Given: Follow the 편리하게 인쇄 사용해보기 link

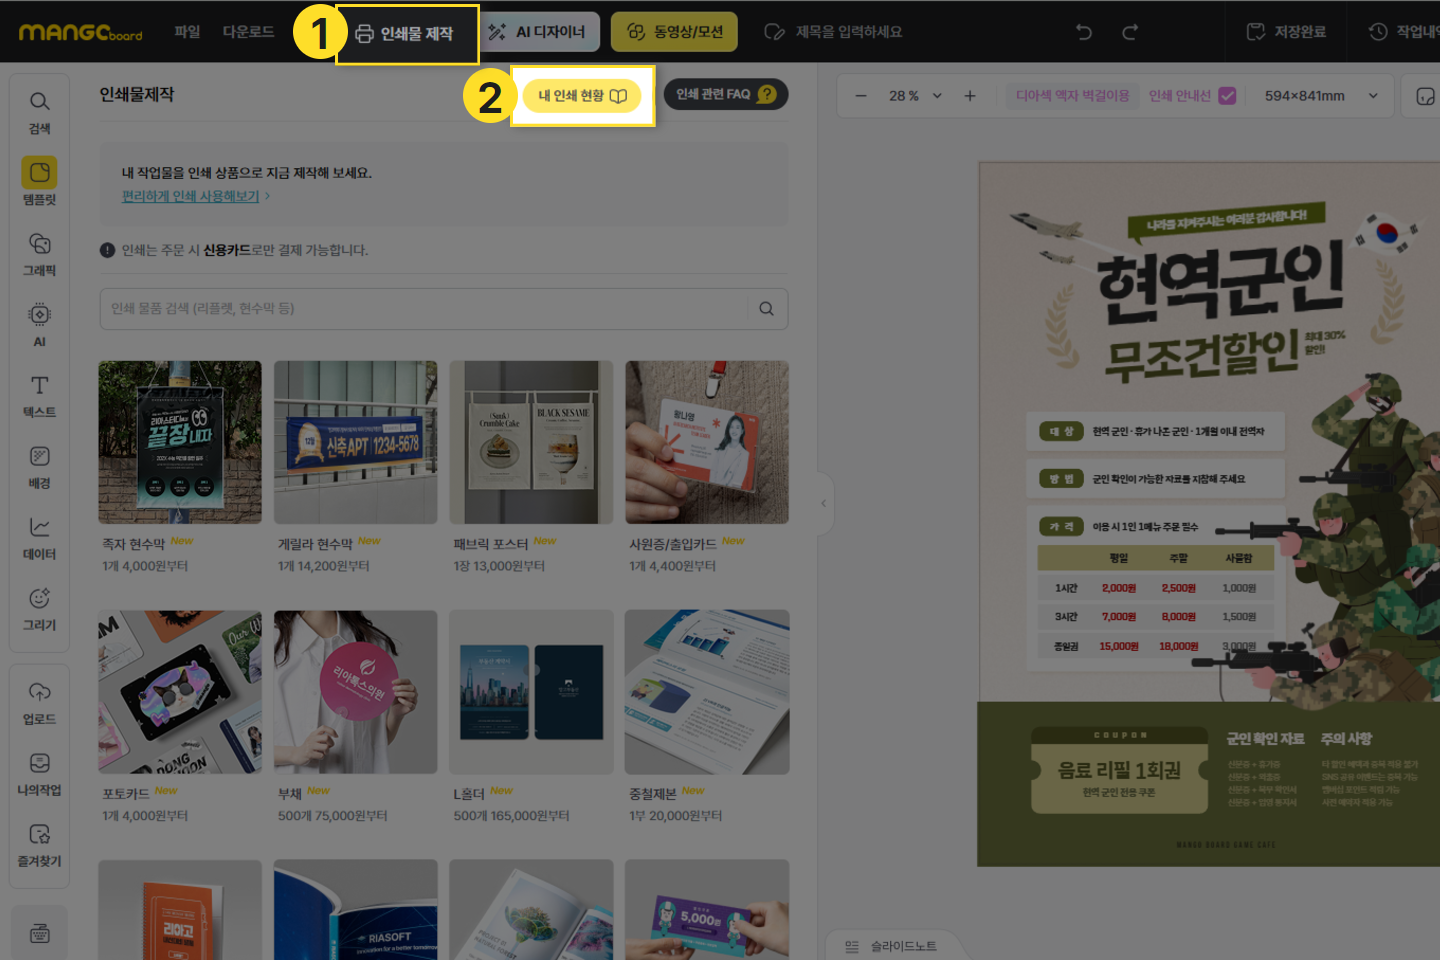Looking at the screenshot, I should (x=196, y=197).
